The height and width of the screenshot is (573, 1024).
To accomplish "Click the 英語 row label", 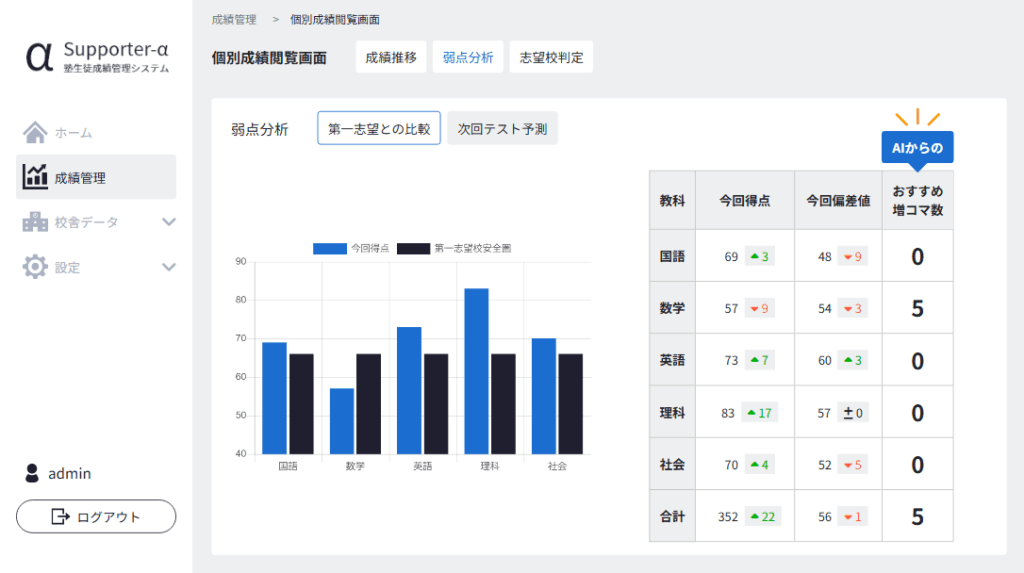I will 672,360.
